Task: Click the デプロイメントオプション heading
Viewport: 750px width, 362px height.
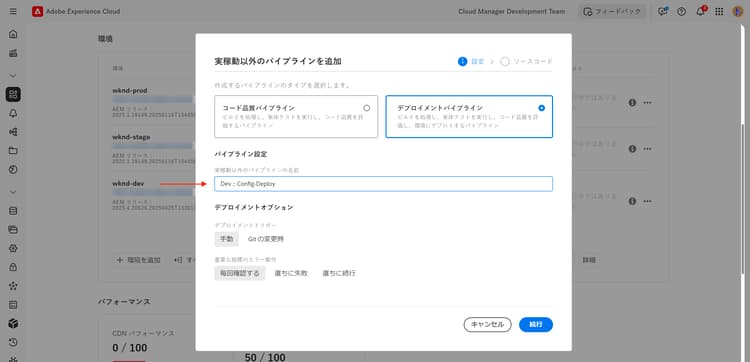Action: pyautogui.click(x=254, y=207)
